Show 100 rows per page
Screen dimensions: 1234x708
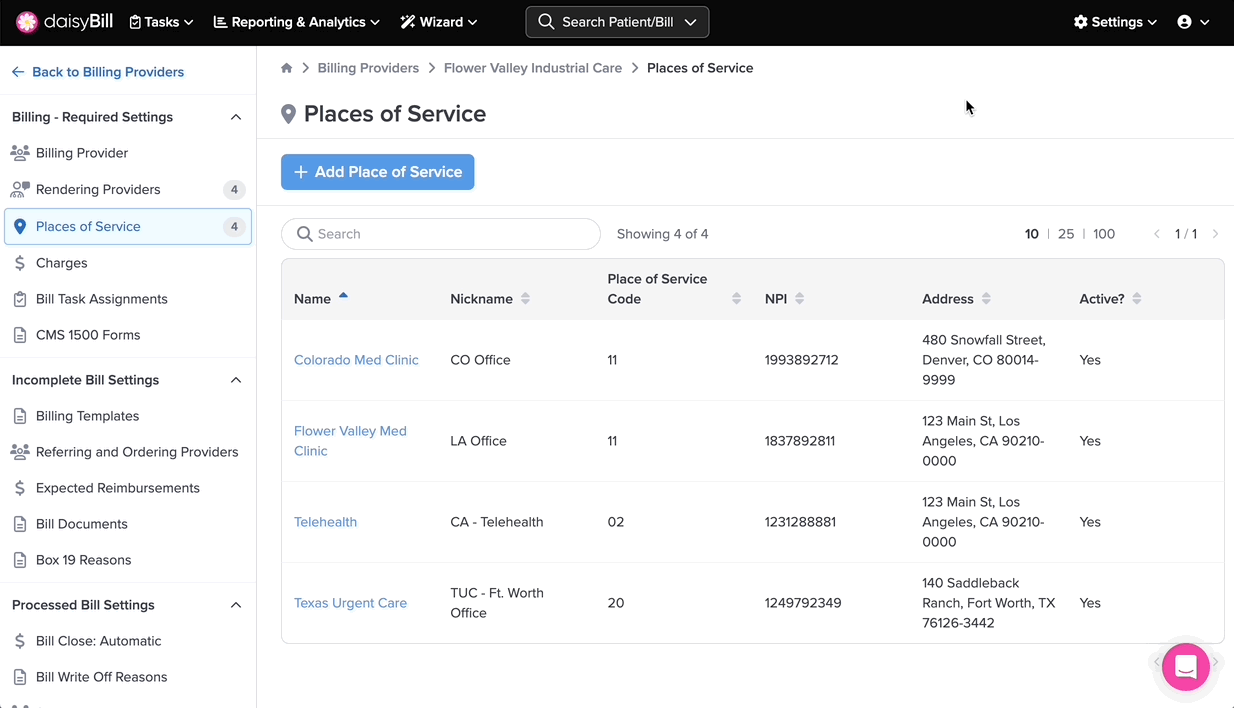click(x=1104, y=234)
